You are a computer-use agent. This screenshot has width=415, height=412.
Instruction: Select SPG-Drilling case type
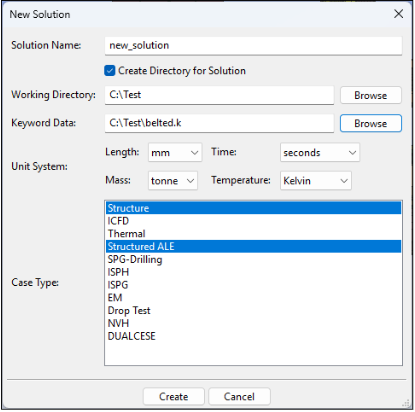click(254, 259)
